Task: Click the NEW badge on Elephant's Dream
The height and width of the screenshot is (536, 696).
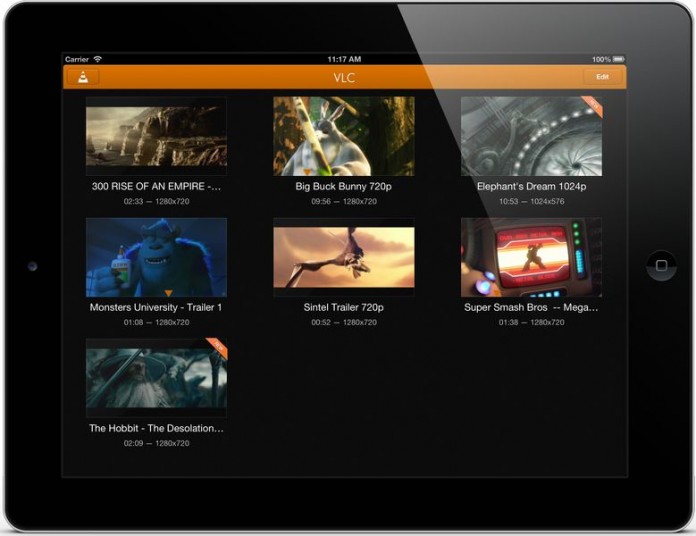Action: tap(591, 105)
